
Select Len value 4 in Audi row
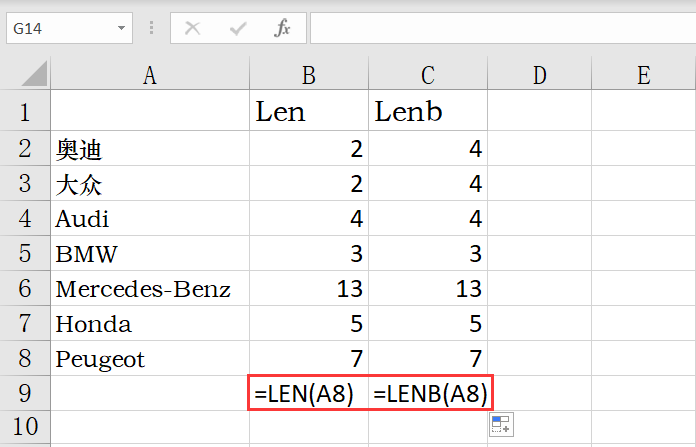pos(309,218)
